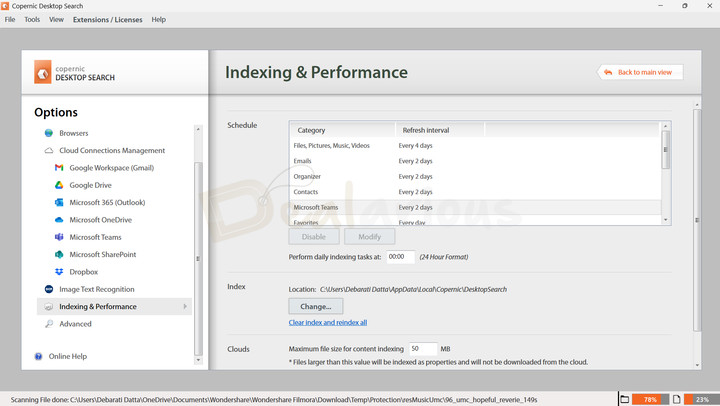This screenshot has width=720, height=406.
Task: Click the Modify schedule button
Action: tap(369, 237)
